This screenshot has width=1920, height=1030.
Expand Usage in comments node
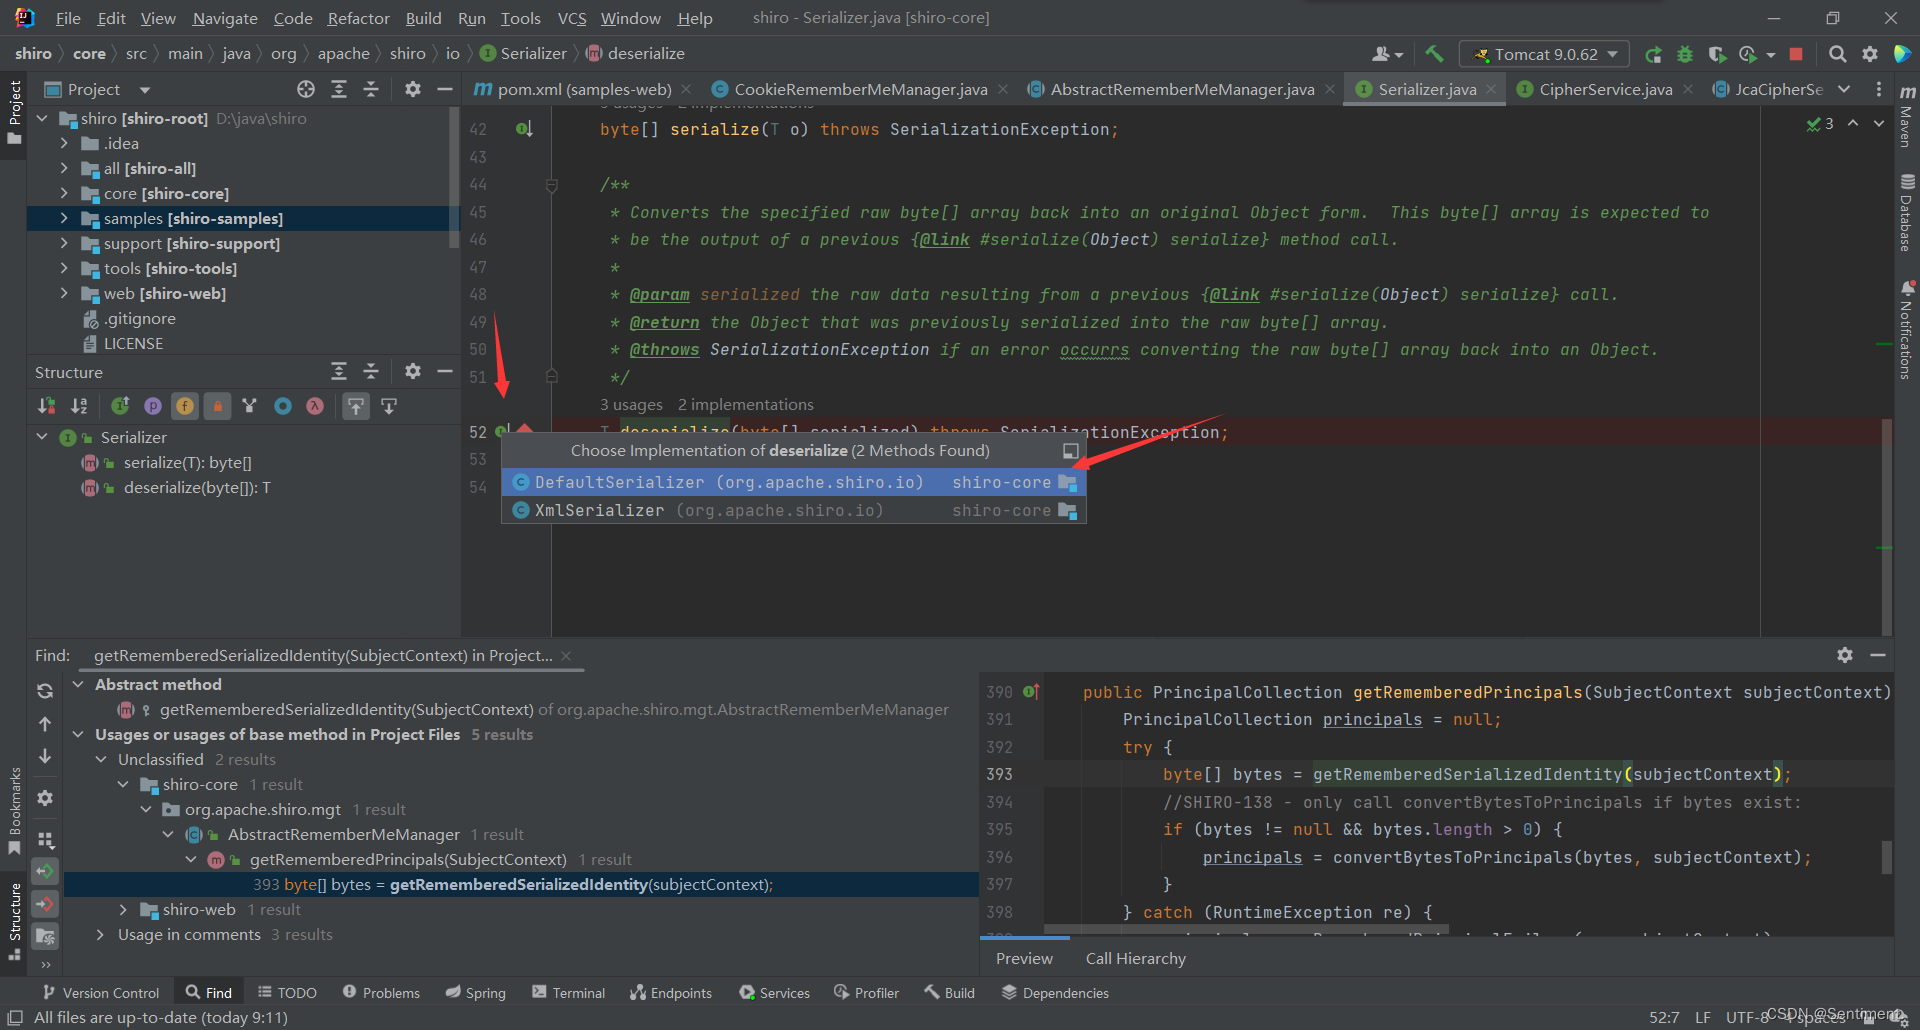click(x=100, y=934)
